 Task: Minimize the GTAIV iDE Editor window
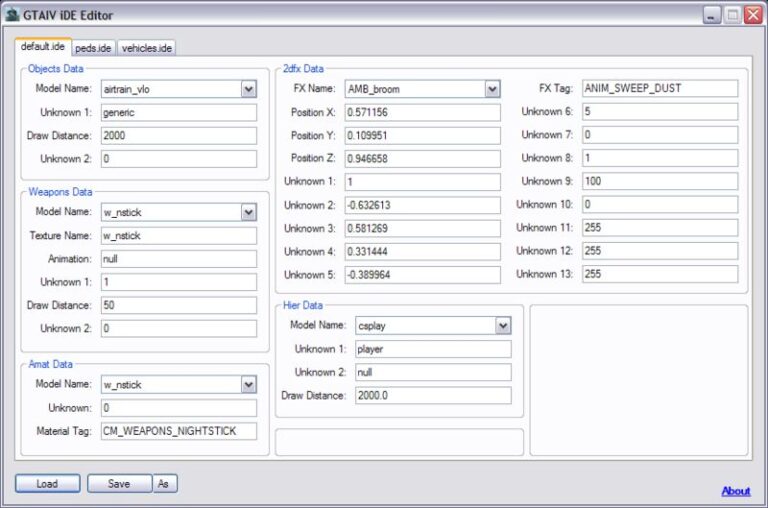[x=711, y=16]
